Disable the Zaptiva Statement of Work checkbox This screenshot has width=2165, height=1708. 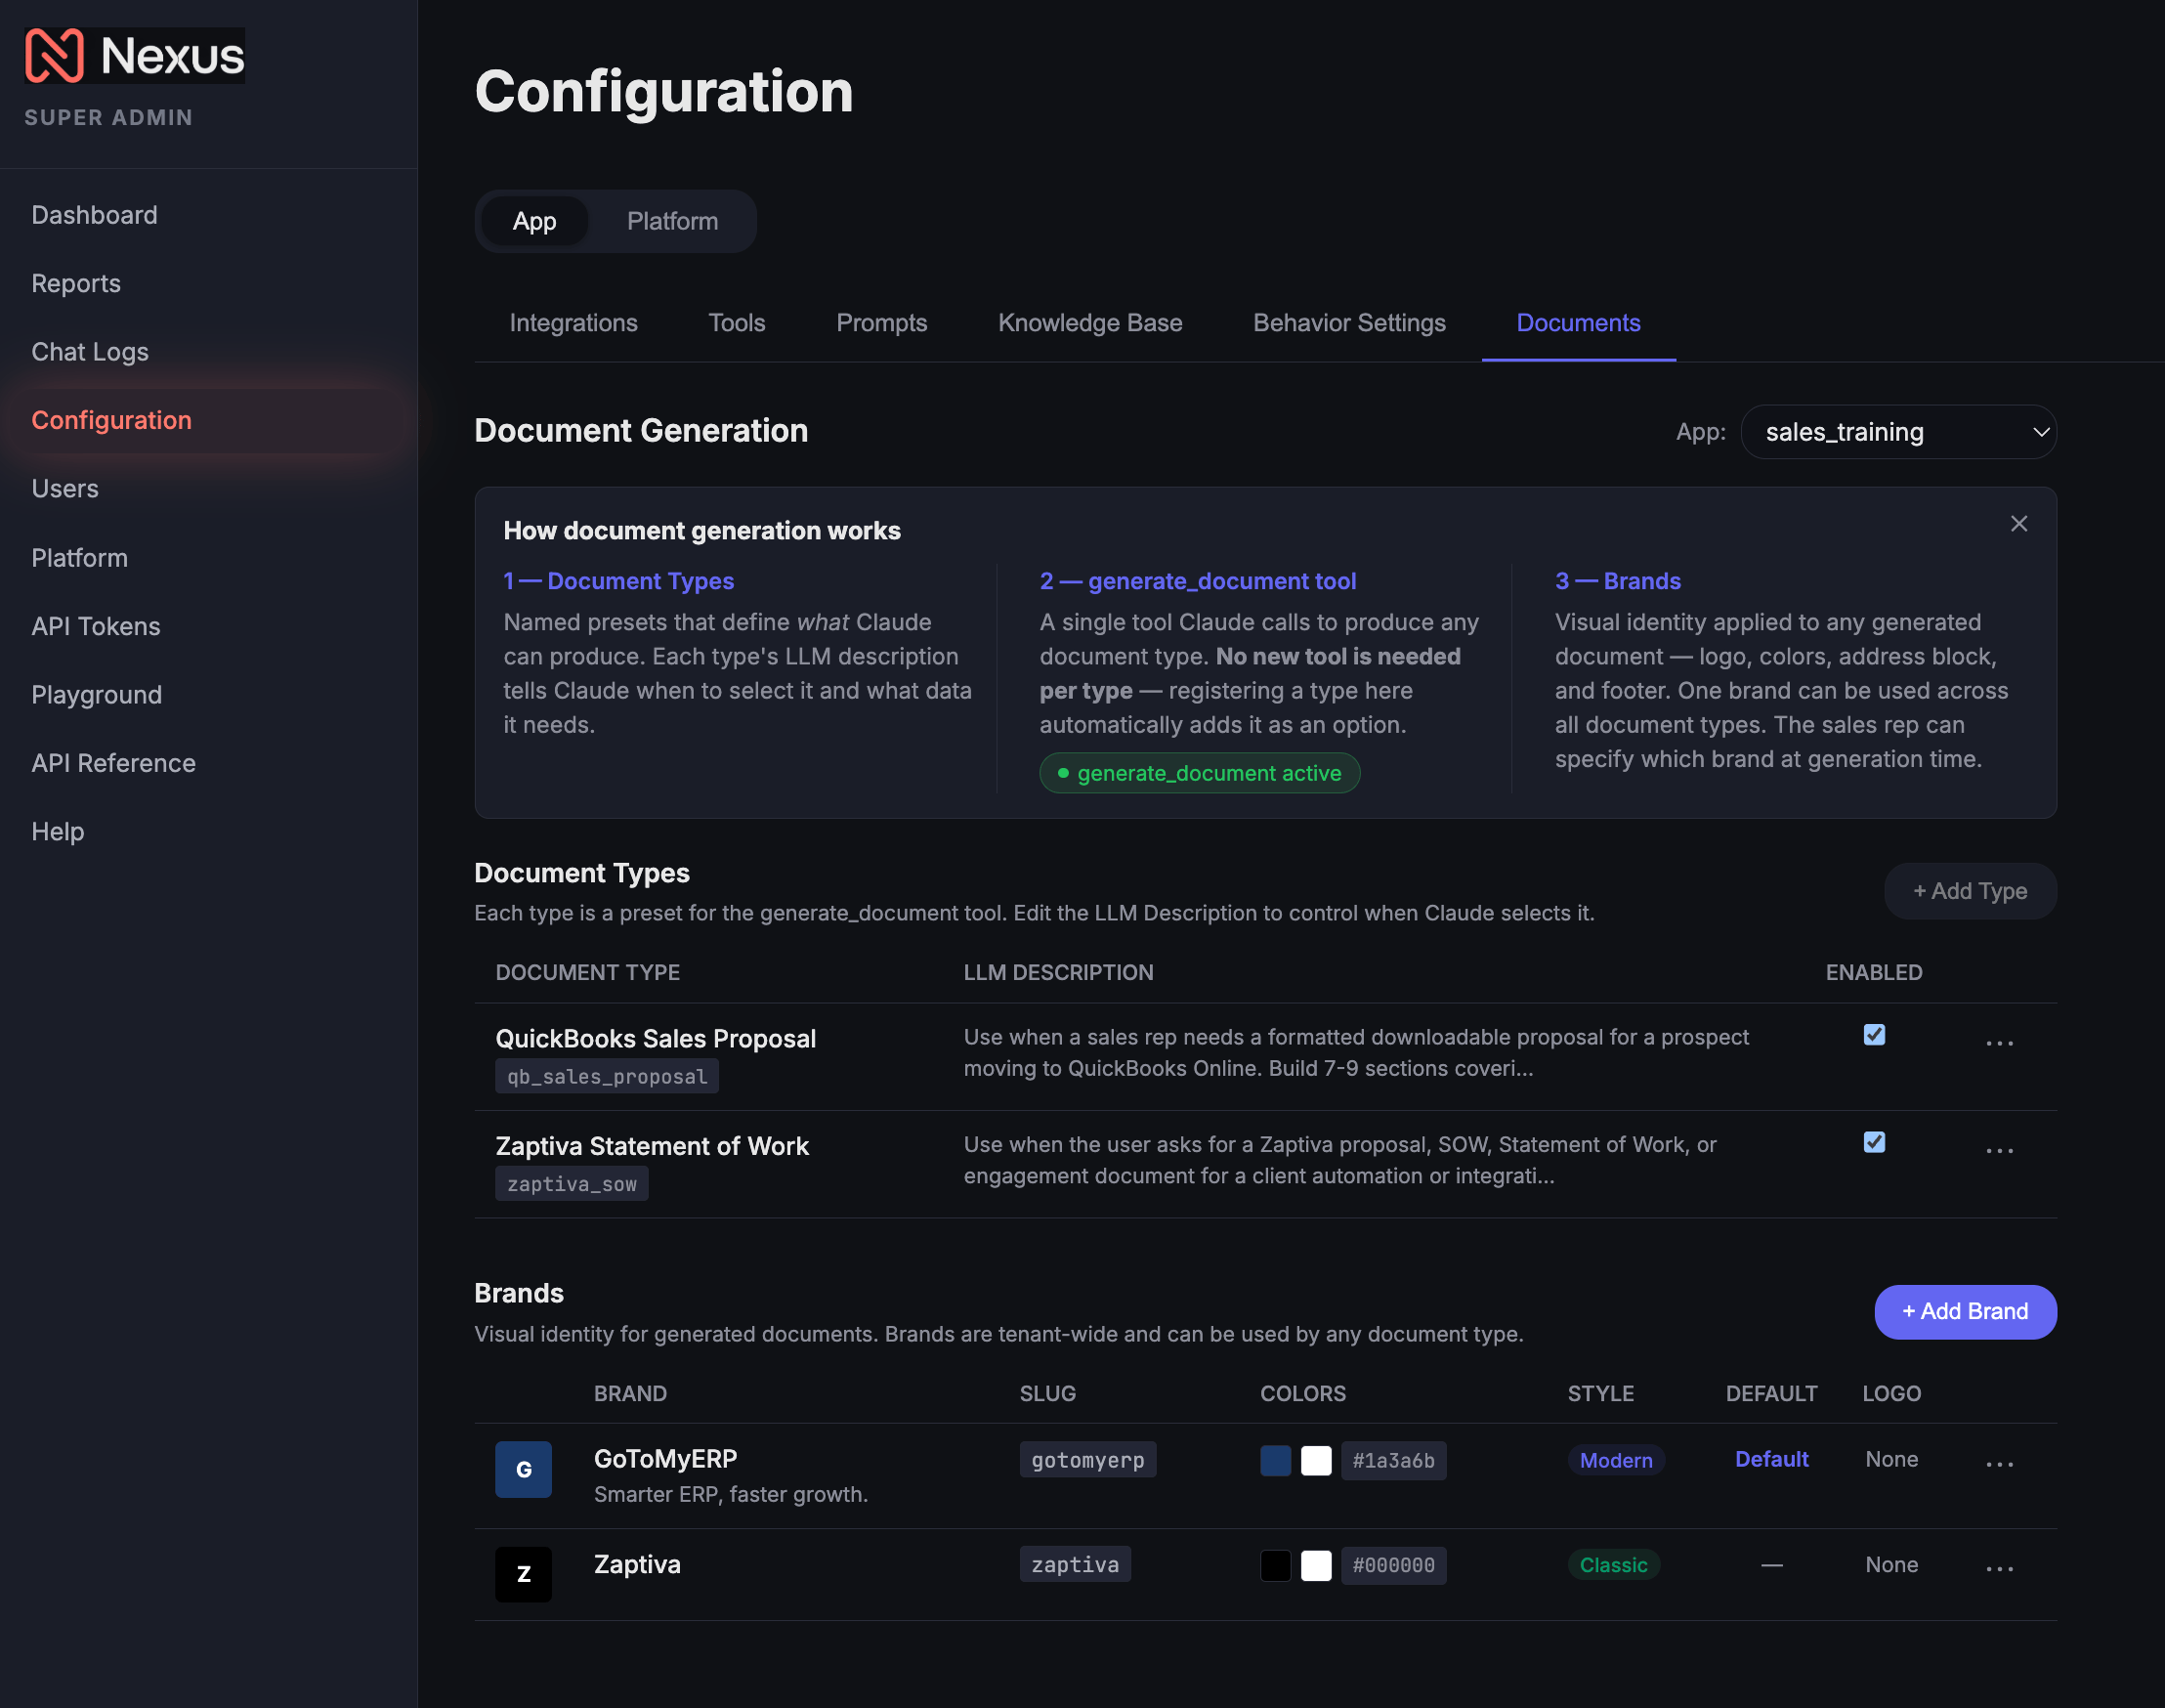(1874, 1142)
